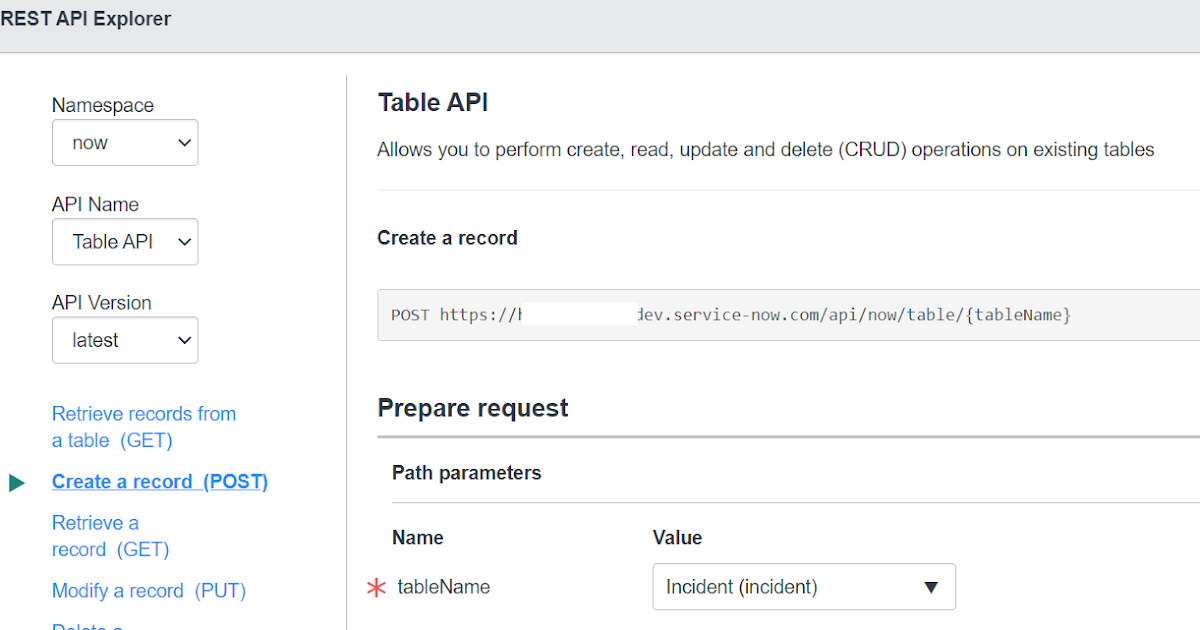Click the red required asterisk beside tableName
The image size is (1200, 630).
(x=375, y=588)
